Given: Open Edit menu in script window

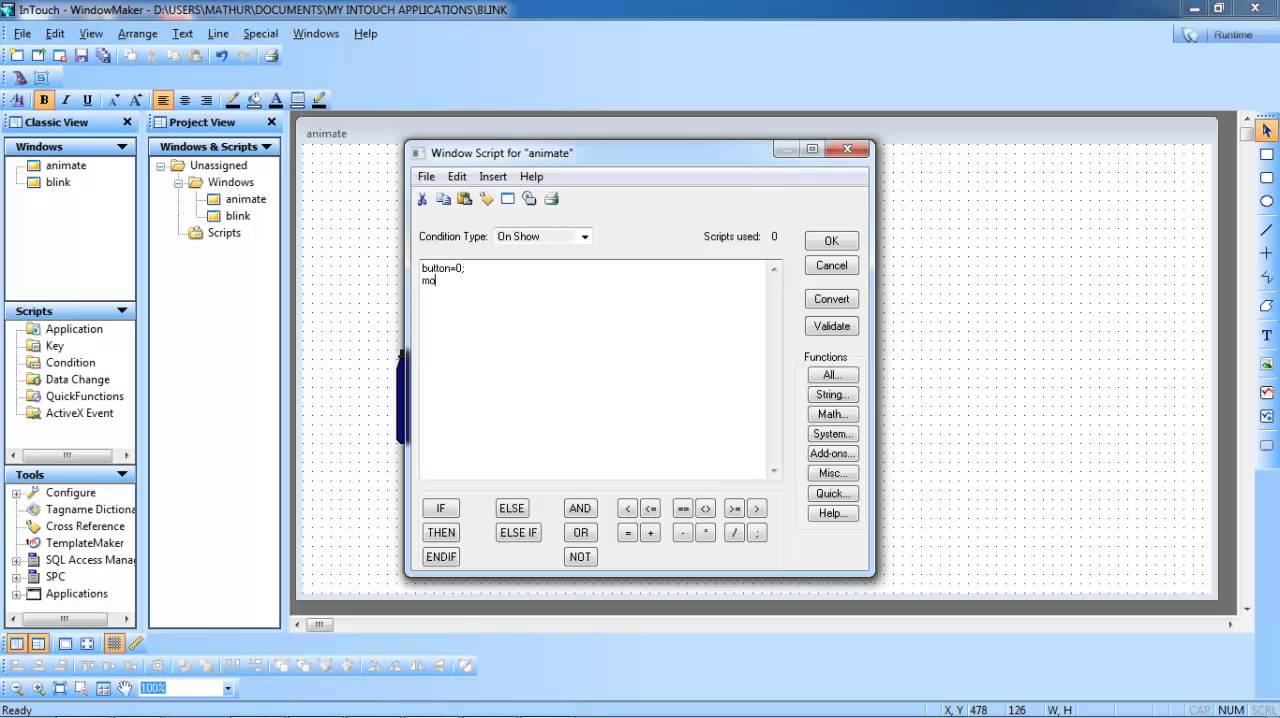Looking at the screenshot, I should coord(457,176).
